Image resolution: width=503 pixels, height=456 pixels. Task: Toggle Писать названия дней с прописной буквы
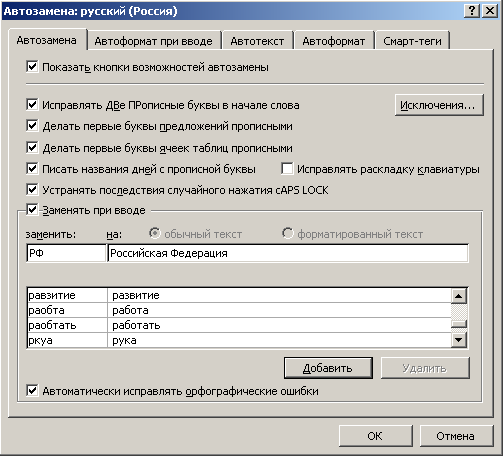point(32,169)
